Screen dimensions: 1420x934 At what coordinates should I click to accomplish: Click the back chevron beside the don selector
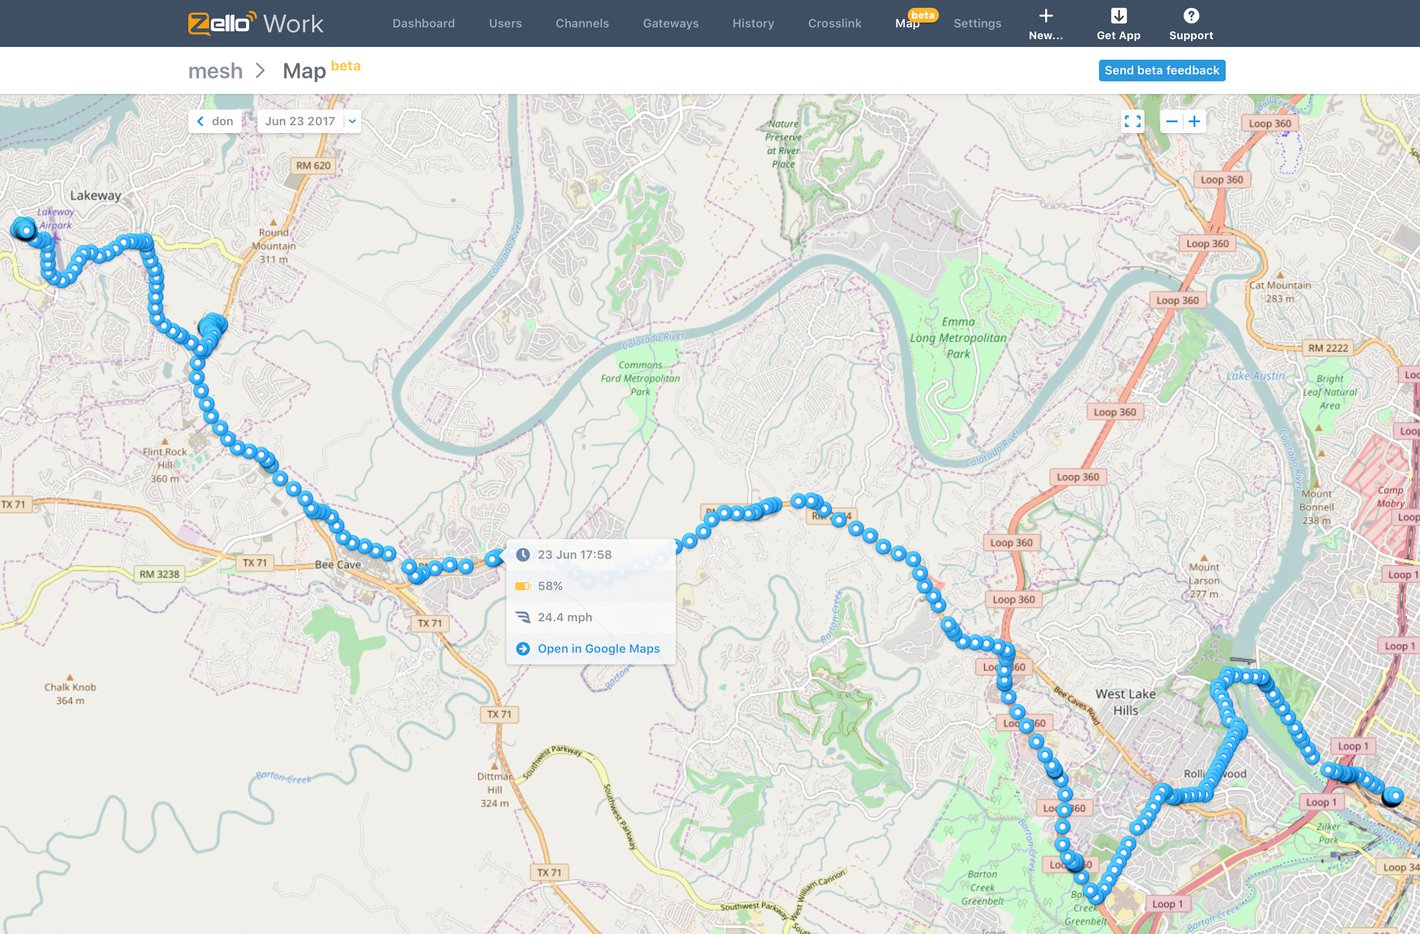[x=200, y=121]
